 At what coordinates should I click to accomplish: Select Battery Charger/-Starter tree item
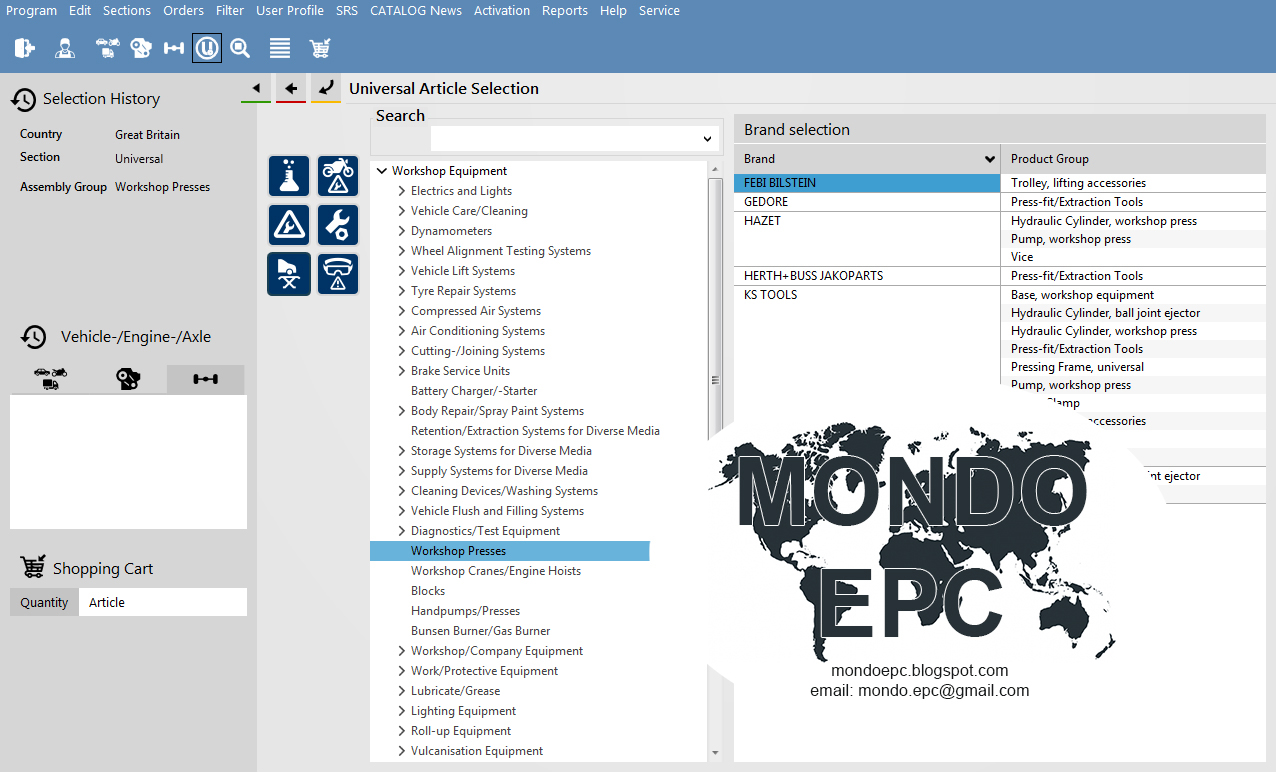pos(474,391)
